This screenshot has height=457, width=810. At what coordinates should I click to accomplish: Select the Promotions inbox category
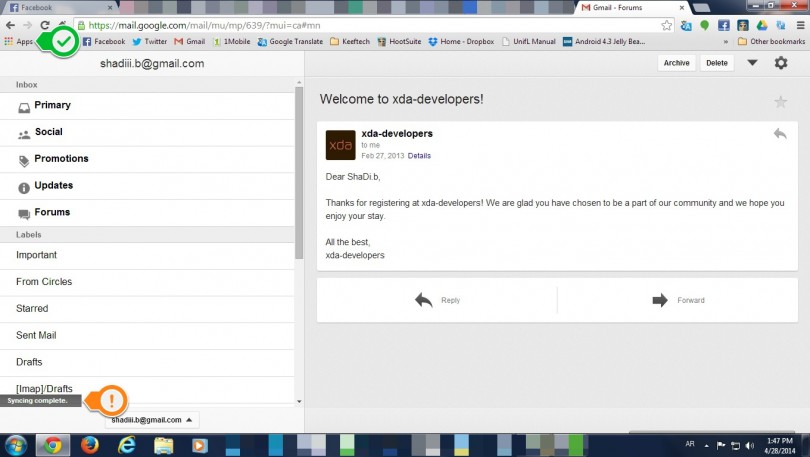[61, 159]
